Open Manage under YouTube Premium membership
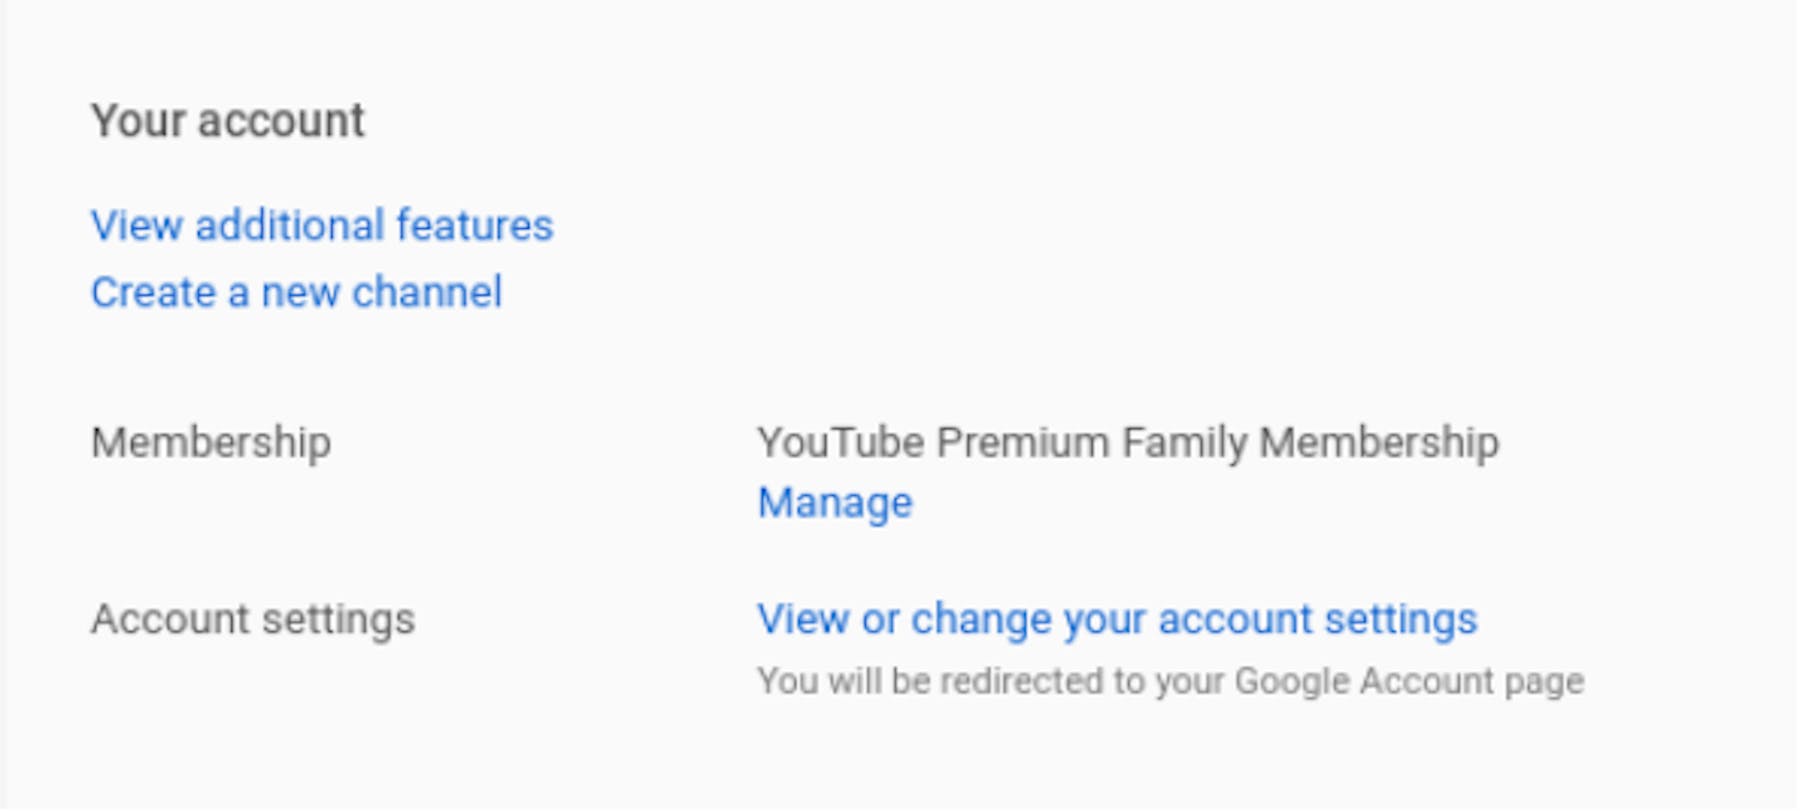Image resolution: width=1800 pixels, height=812 pixels. click(835, 502)
